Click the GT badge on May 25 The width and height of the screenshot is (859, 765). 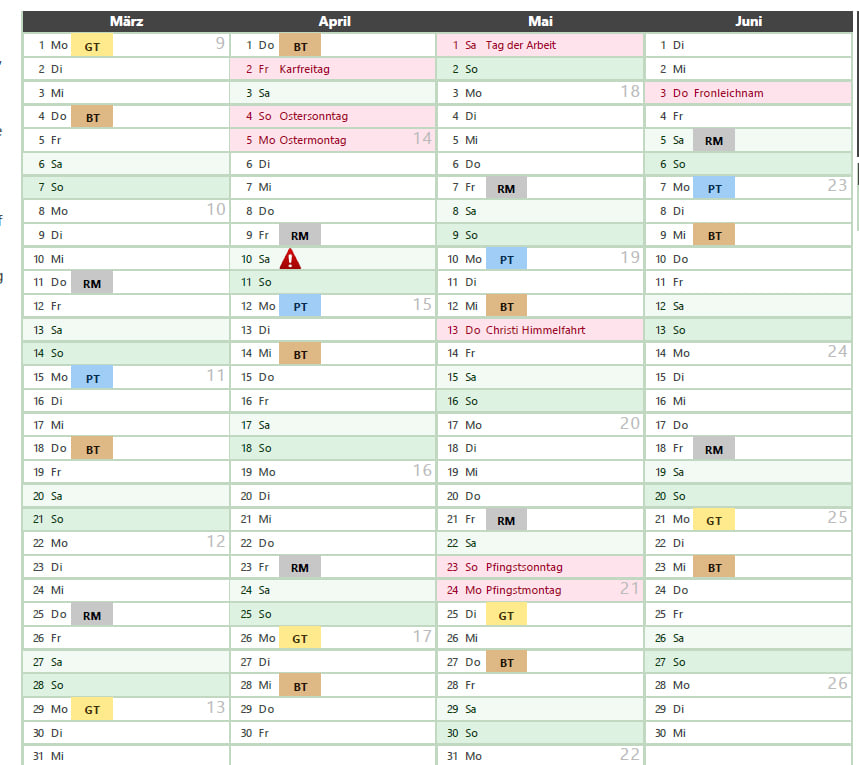[506, 615]
